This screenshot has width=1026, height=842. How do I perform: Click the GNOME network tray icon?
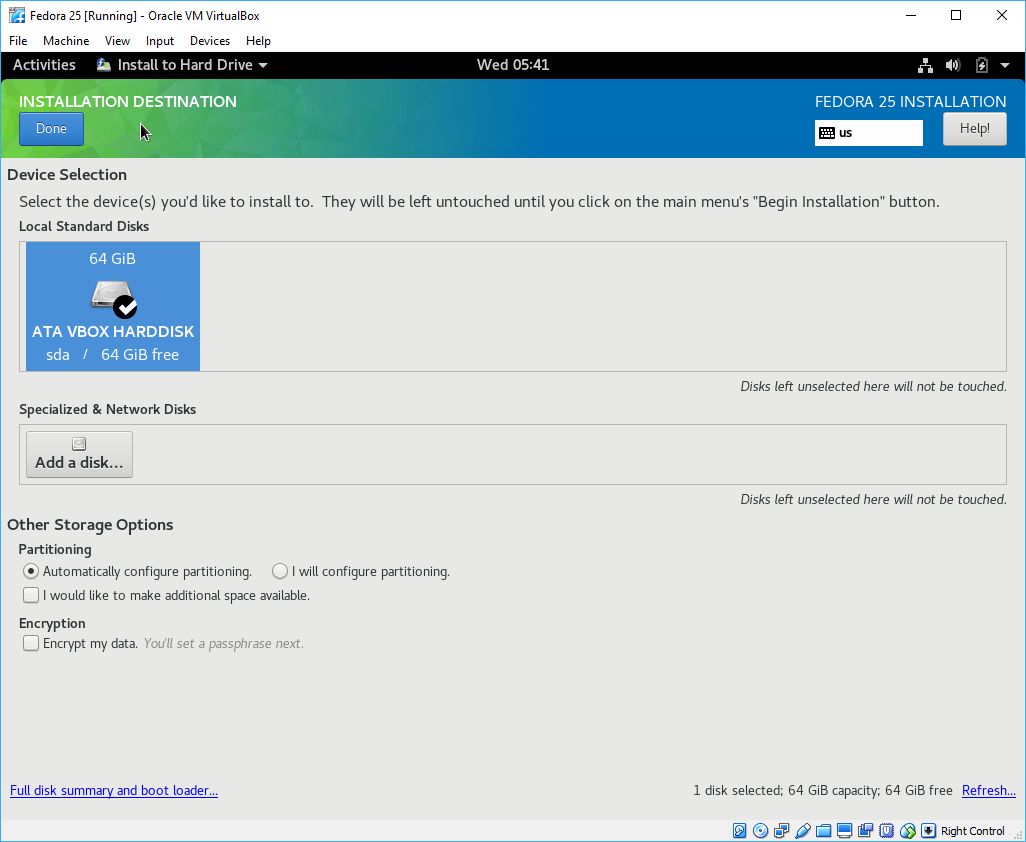pyautogui.click(x=925, y=65)
